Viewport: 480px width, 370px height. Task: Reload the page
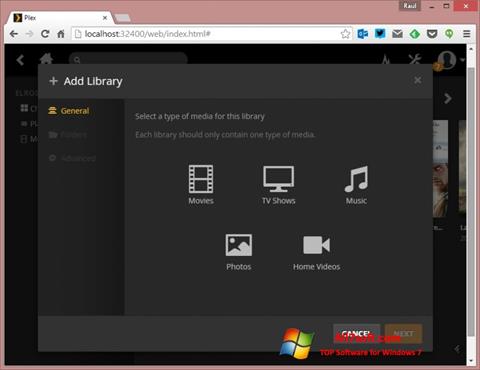tap(45, 34)
